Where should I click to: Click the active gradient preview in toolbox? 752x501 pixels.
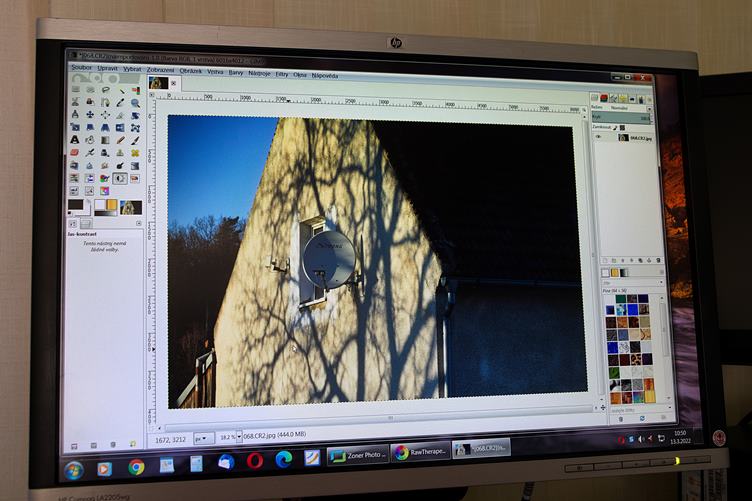[106, 213]
